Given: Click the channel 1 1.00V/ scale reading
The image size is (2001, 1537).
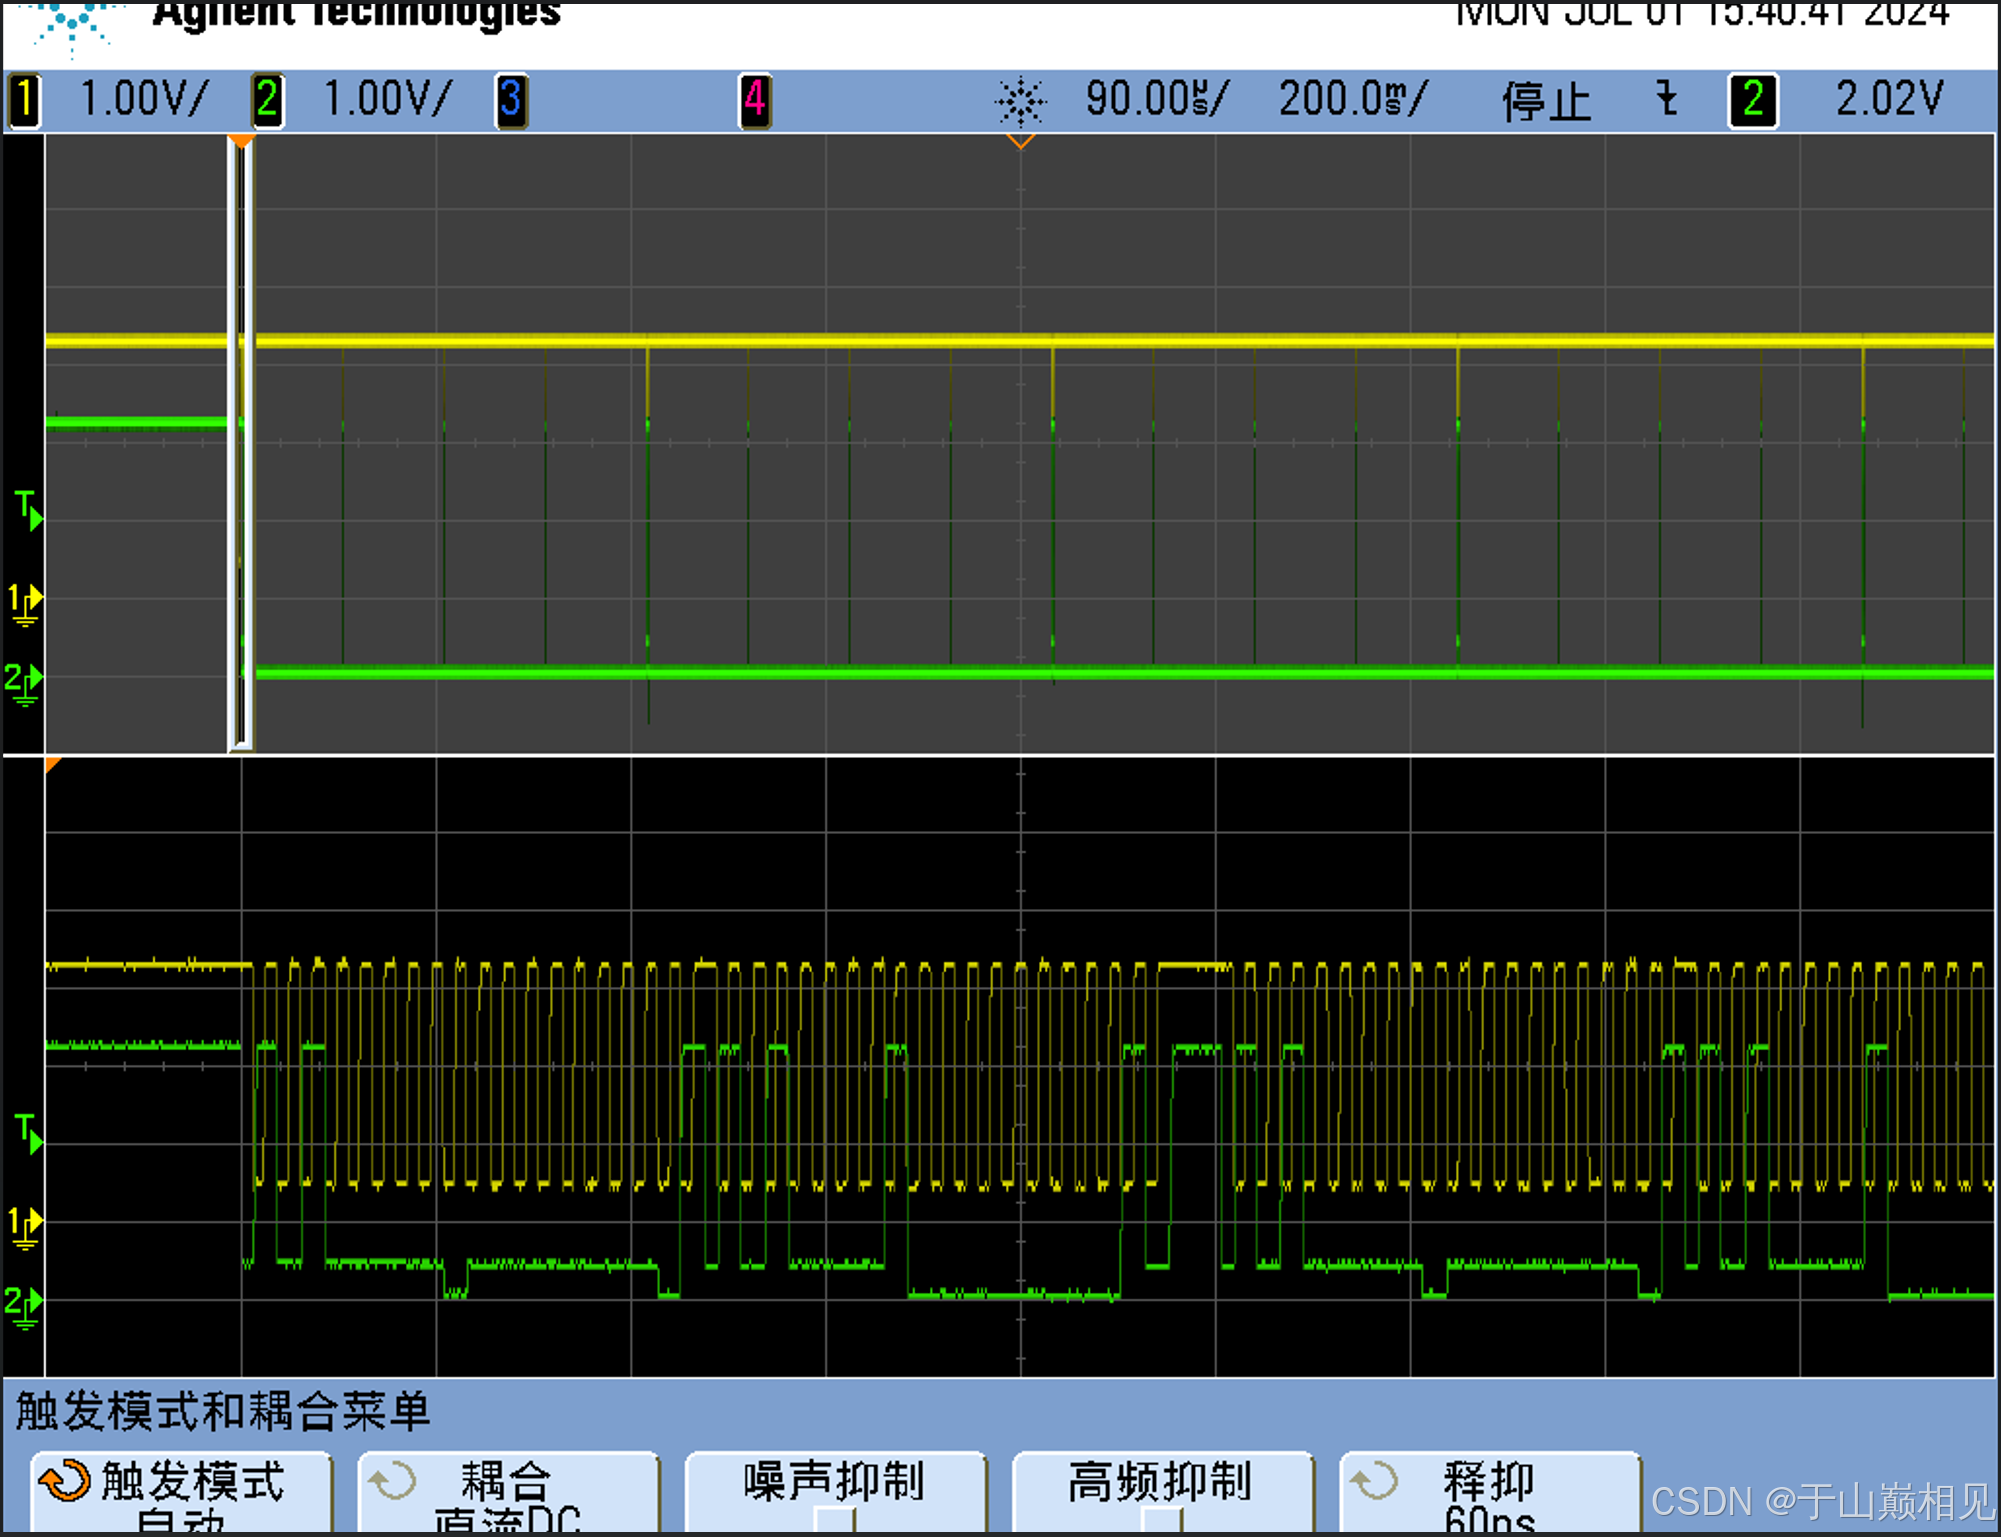Looking at the screenshot, I should (144, 99).
